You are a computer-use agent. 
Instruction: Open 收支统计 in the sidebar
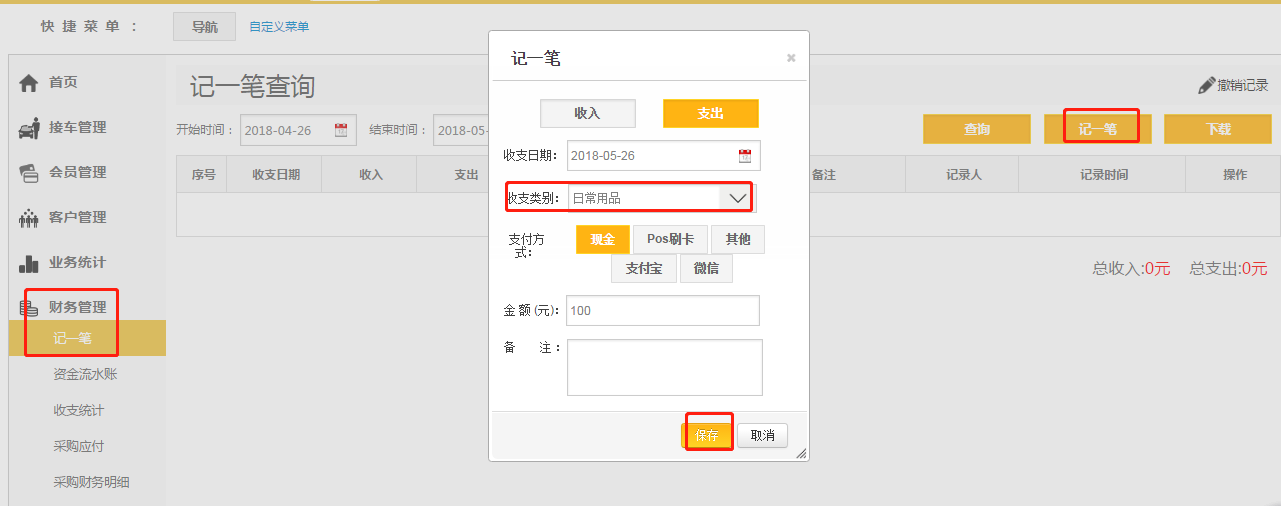pos(78,410)
